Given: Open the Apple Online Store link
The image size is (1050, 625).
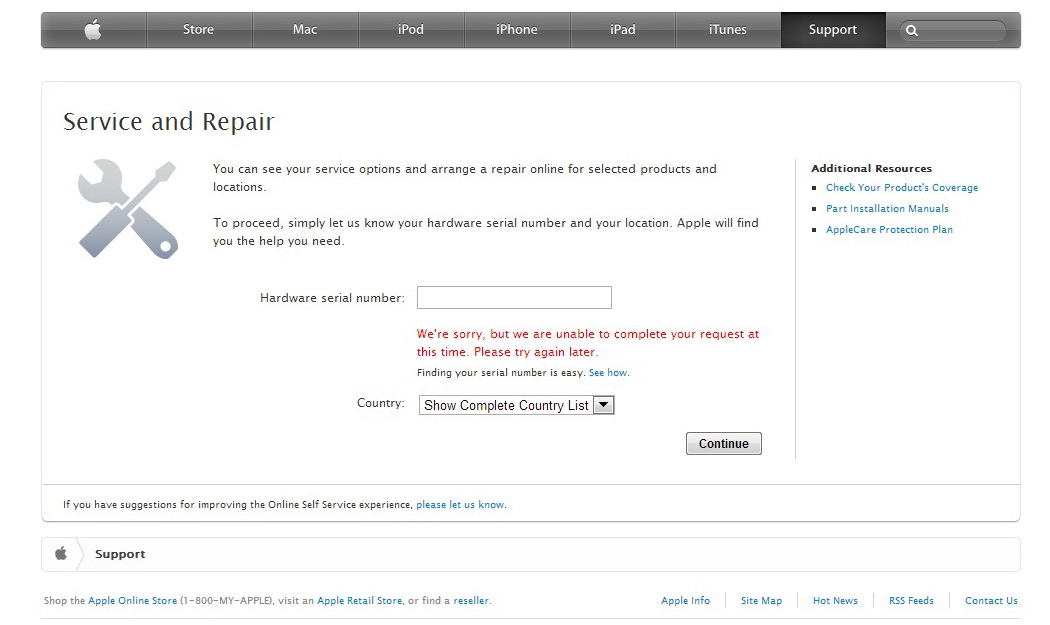Looking at the screenshot, I should [x=133, y=600].
